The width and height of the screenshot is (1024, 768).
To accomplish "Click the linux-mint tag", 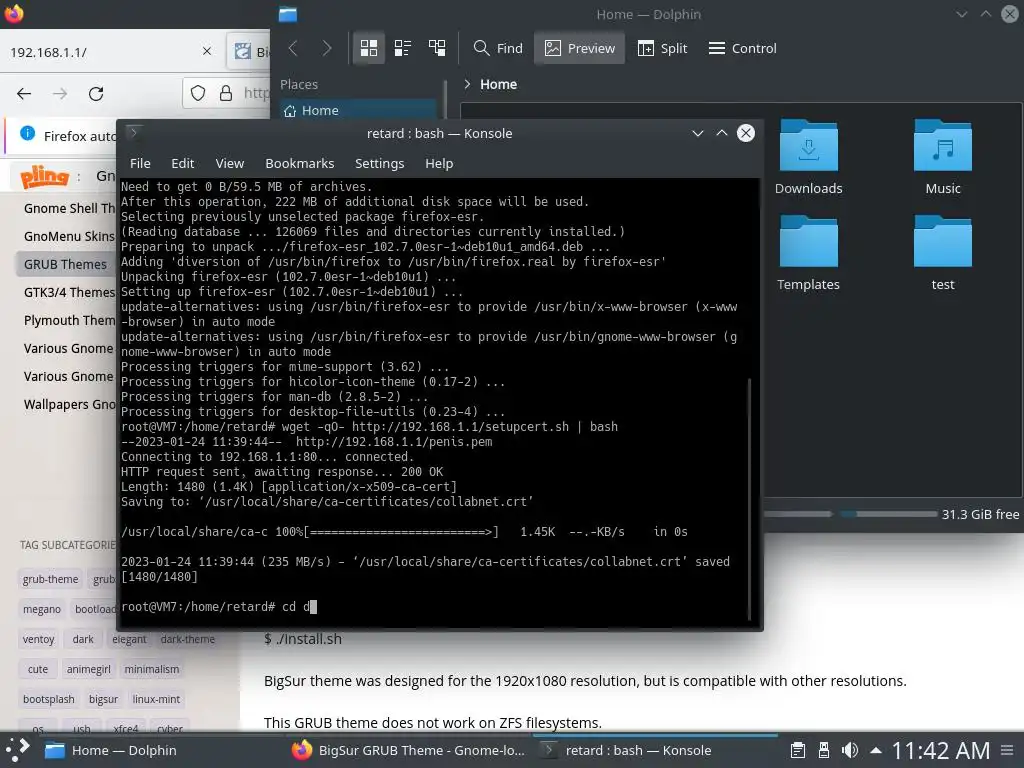I will [x=156, y=699].
